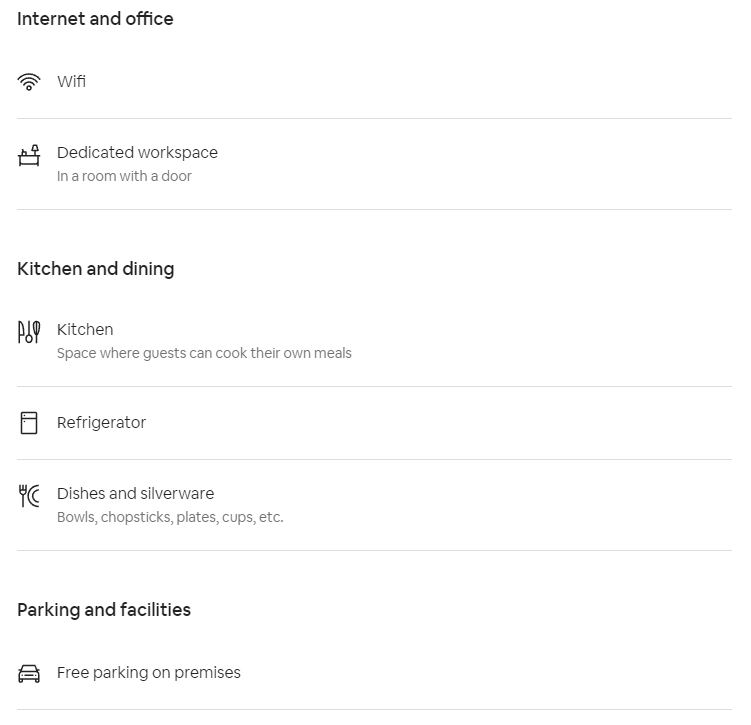Click the Dedicated workspace desk icon
Screen dimensions: 751x725
29,156
